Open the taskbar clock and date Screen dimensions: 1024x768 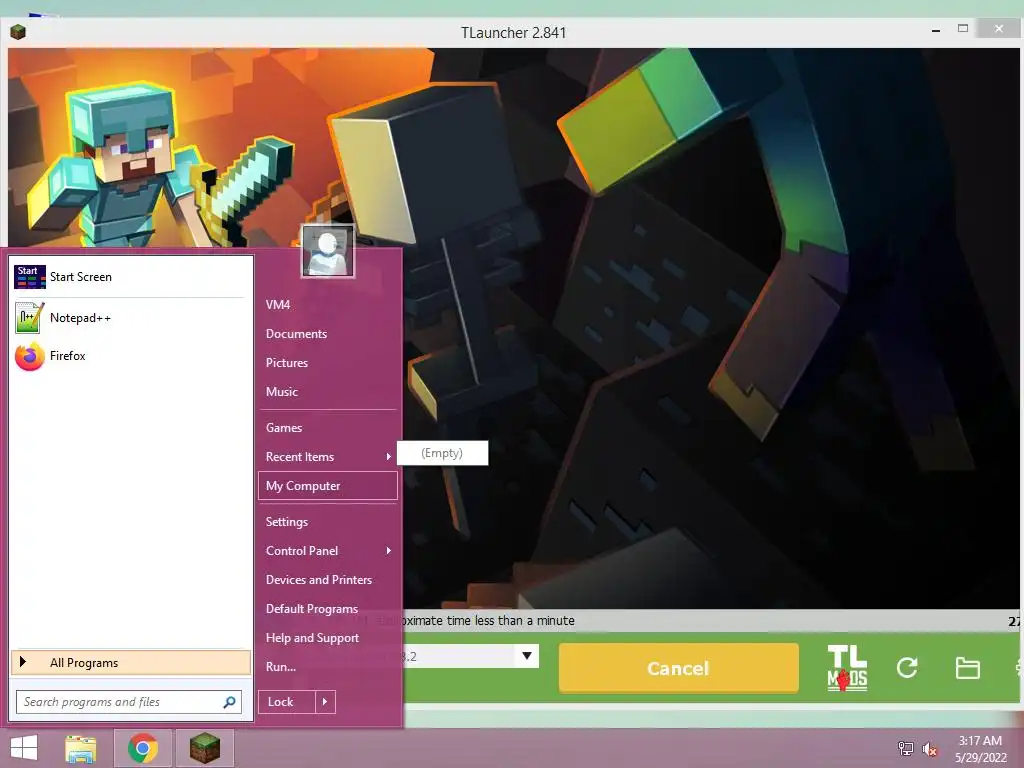point(980,749)
